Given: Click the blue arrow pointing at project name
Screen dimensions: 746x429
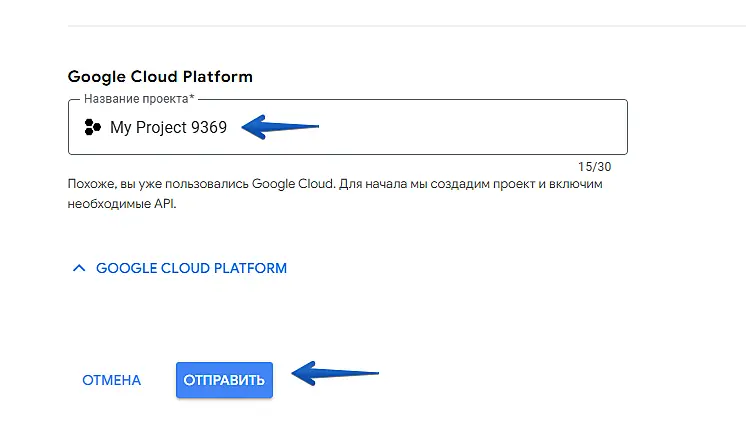Looking at the screenshot, I should tap(281, 127).
